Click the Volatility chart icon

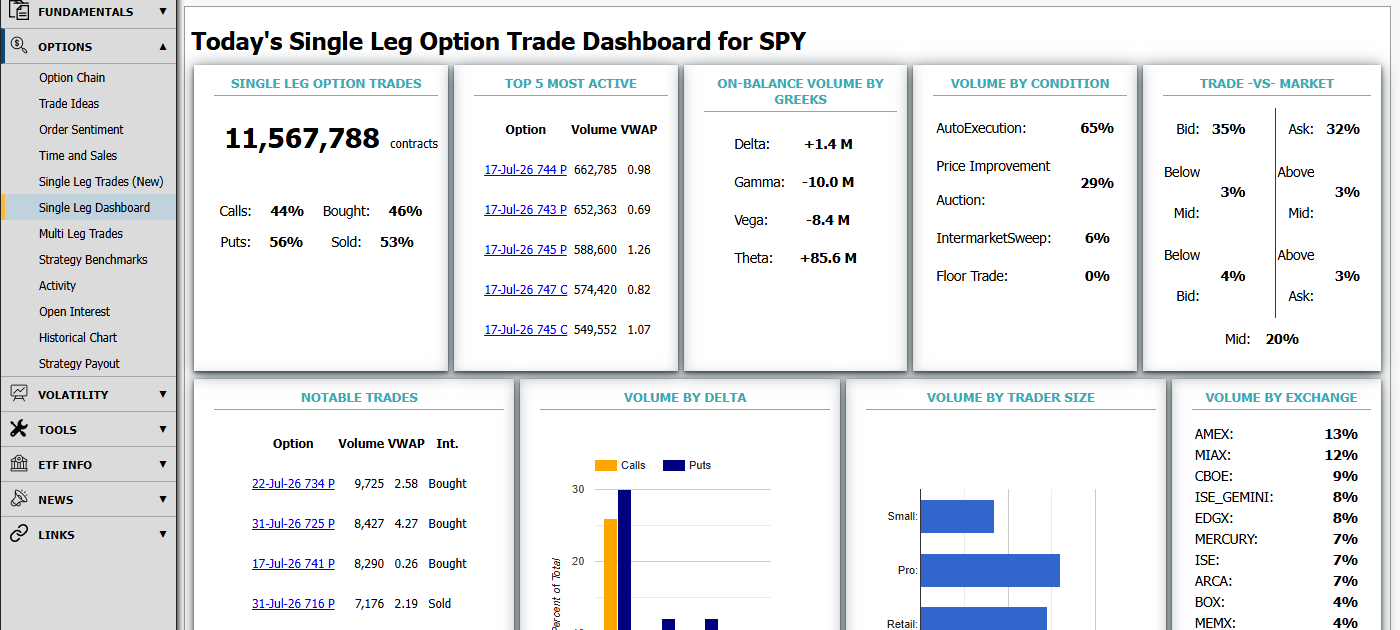(x=18, y=394)
